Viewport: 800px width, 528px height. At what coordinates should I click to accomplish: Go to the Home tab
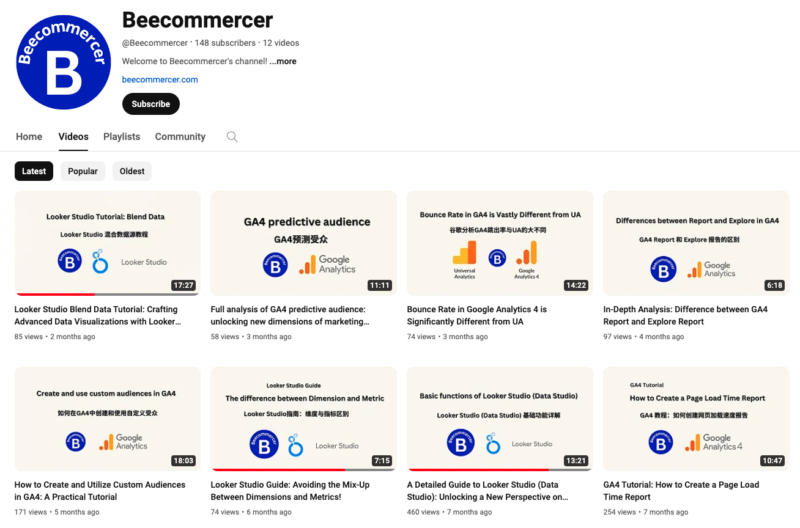(29, 137)
